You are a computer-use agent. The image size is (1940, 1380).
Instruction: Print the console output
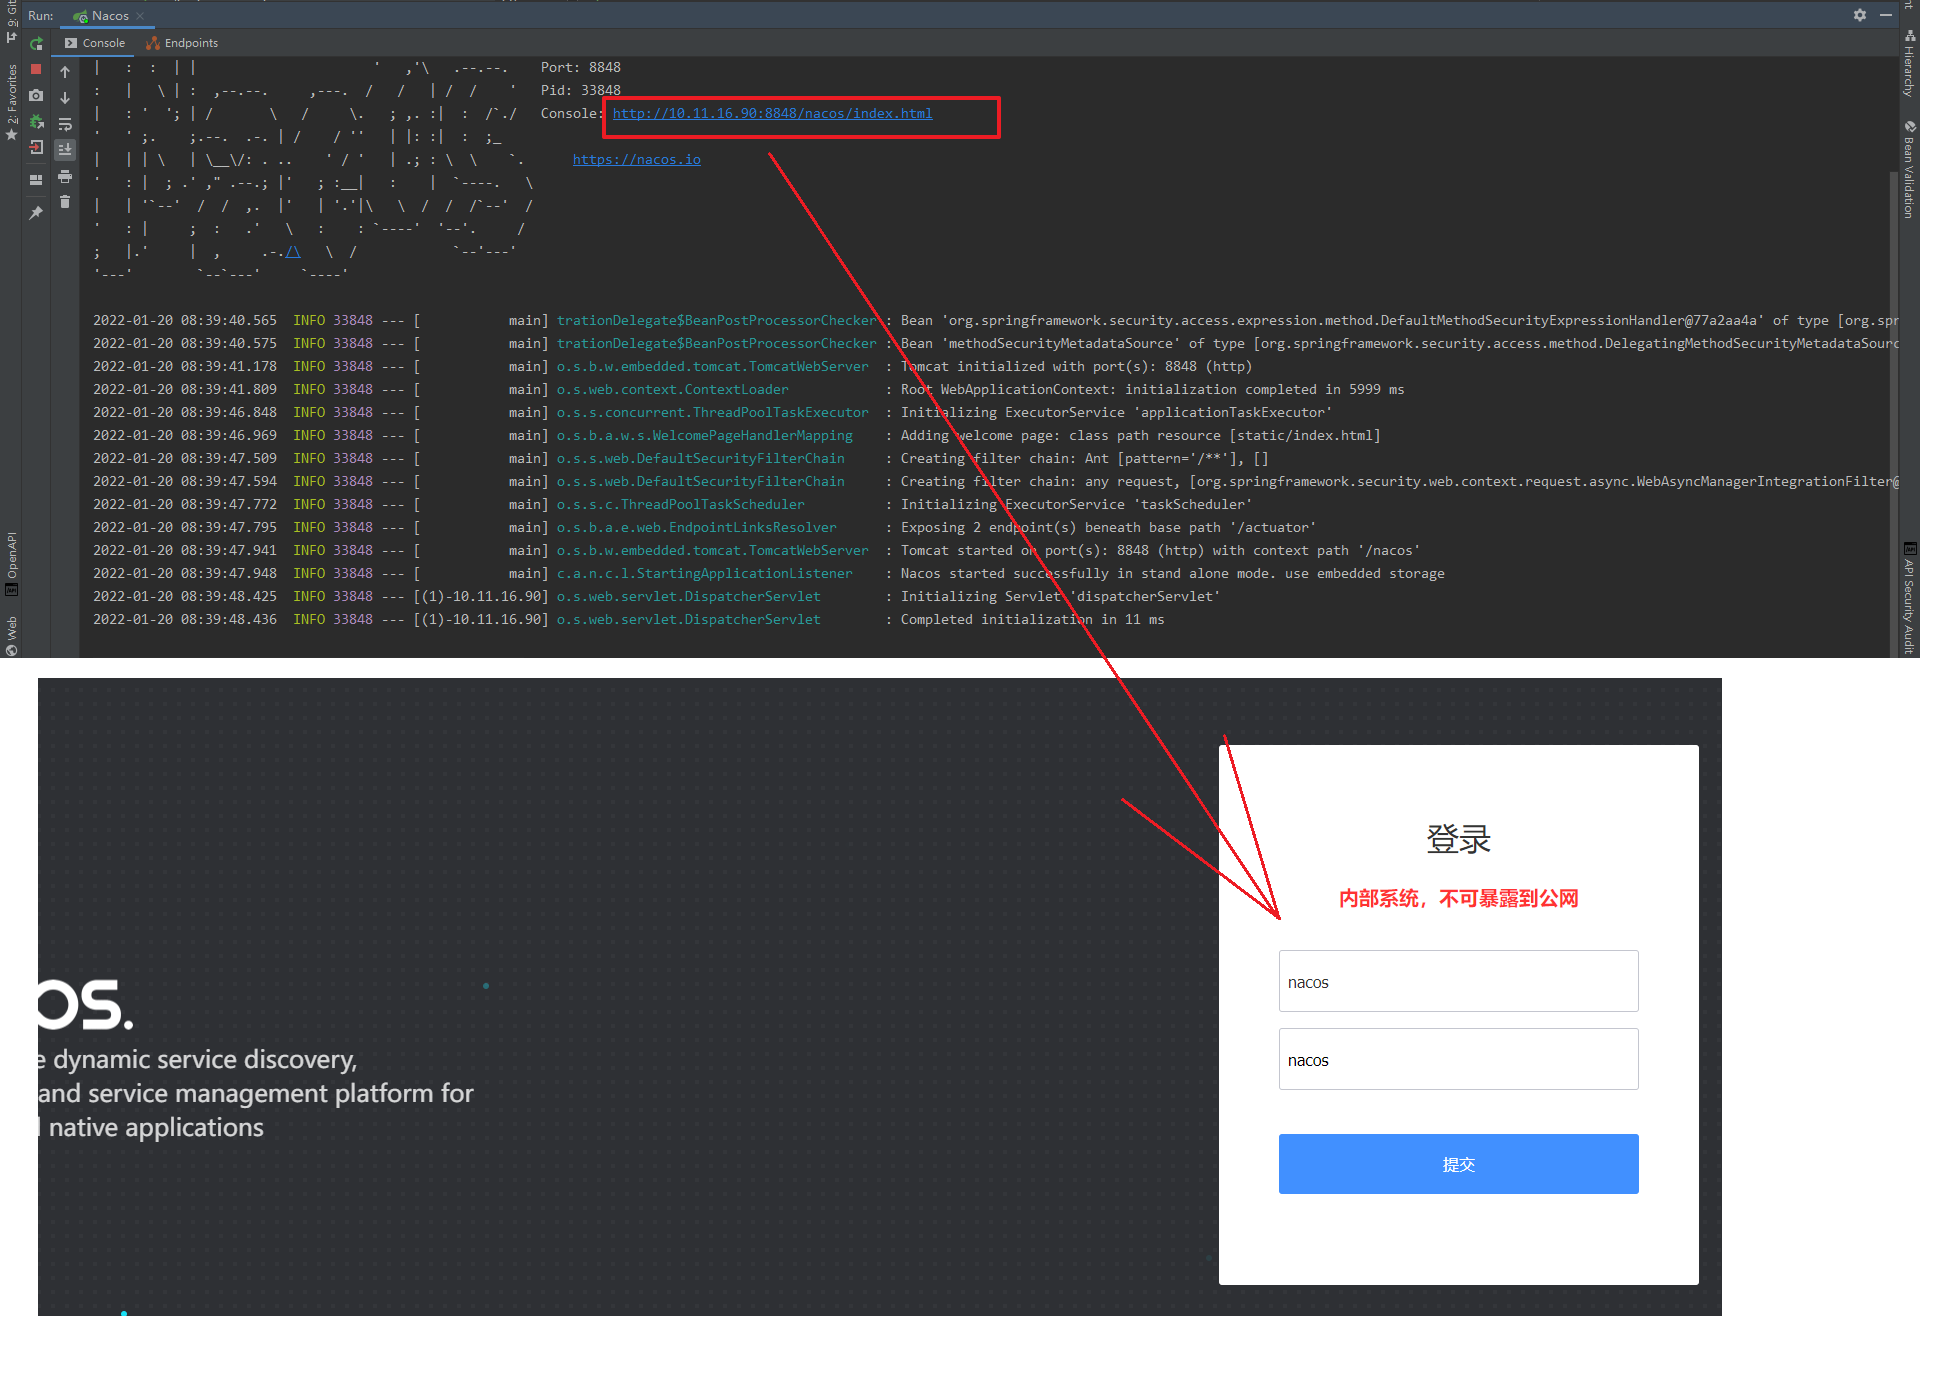click(65, 176)
